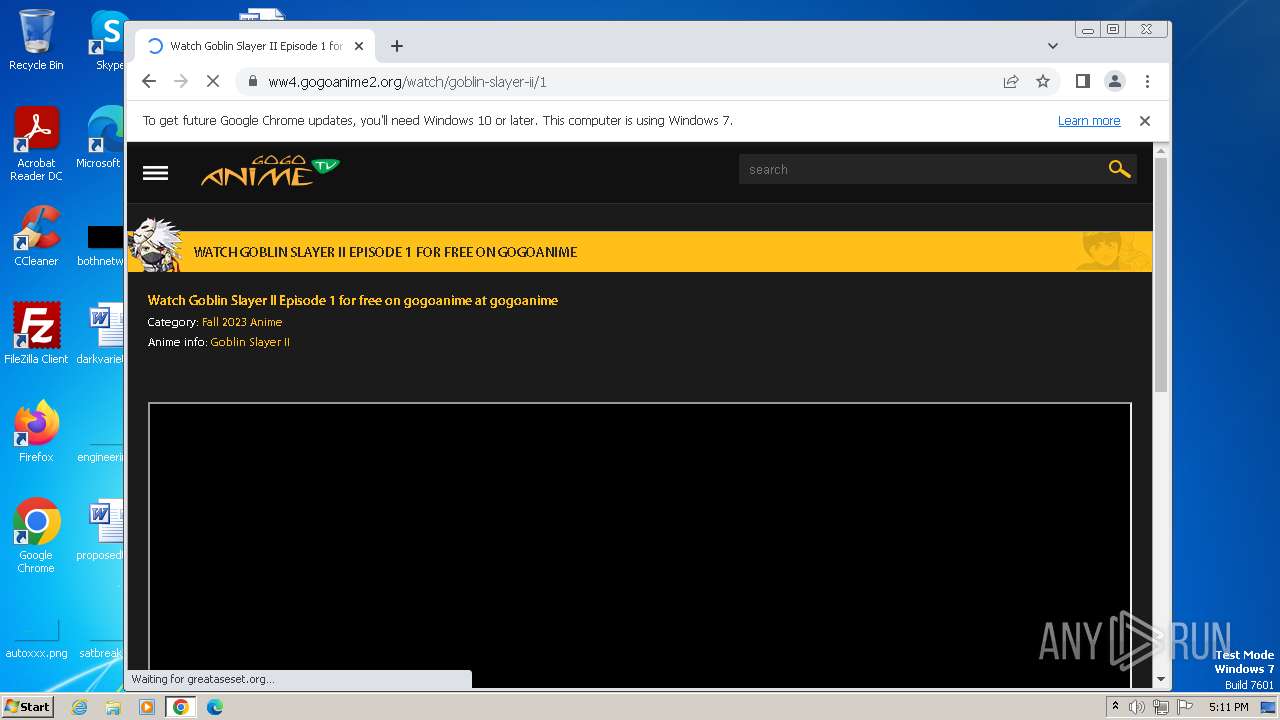Screen dimensions: 1280x720
Task: Click the yellow search magnifier icon
Action: [1119, 170]
